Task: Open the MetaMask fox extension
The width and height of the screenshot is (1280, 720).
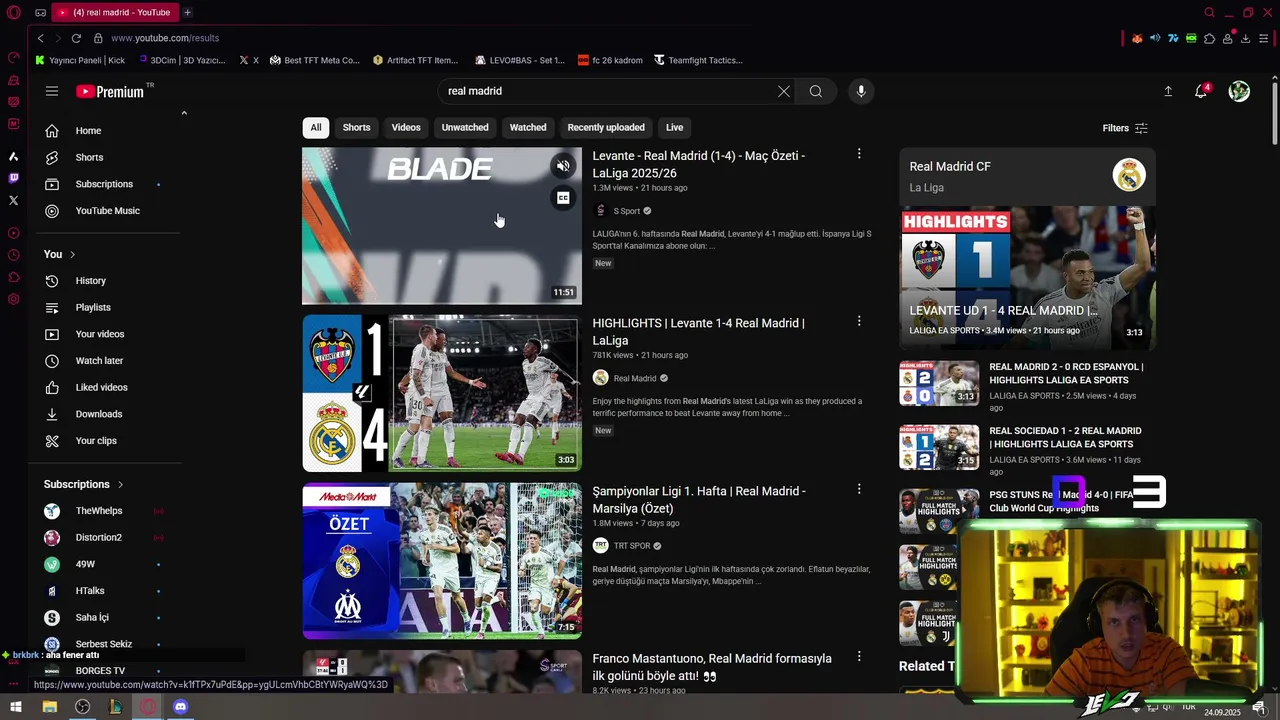Action: pyautogui.click(x=1137, y=38)
